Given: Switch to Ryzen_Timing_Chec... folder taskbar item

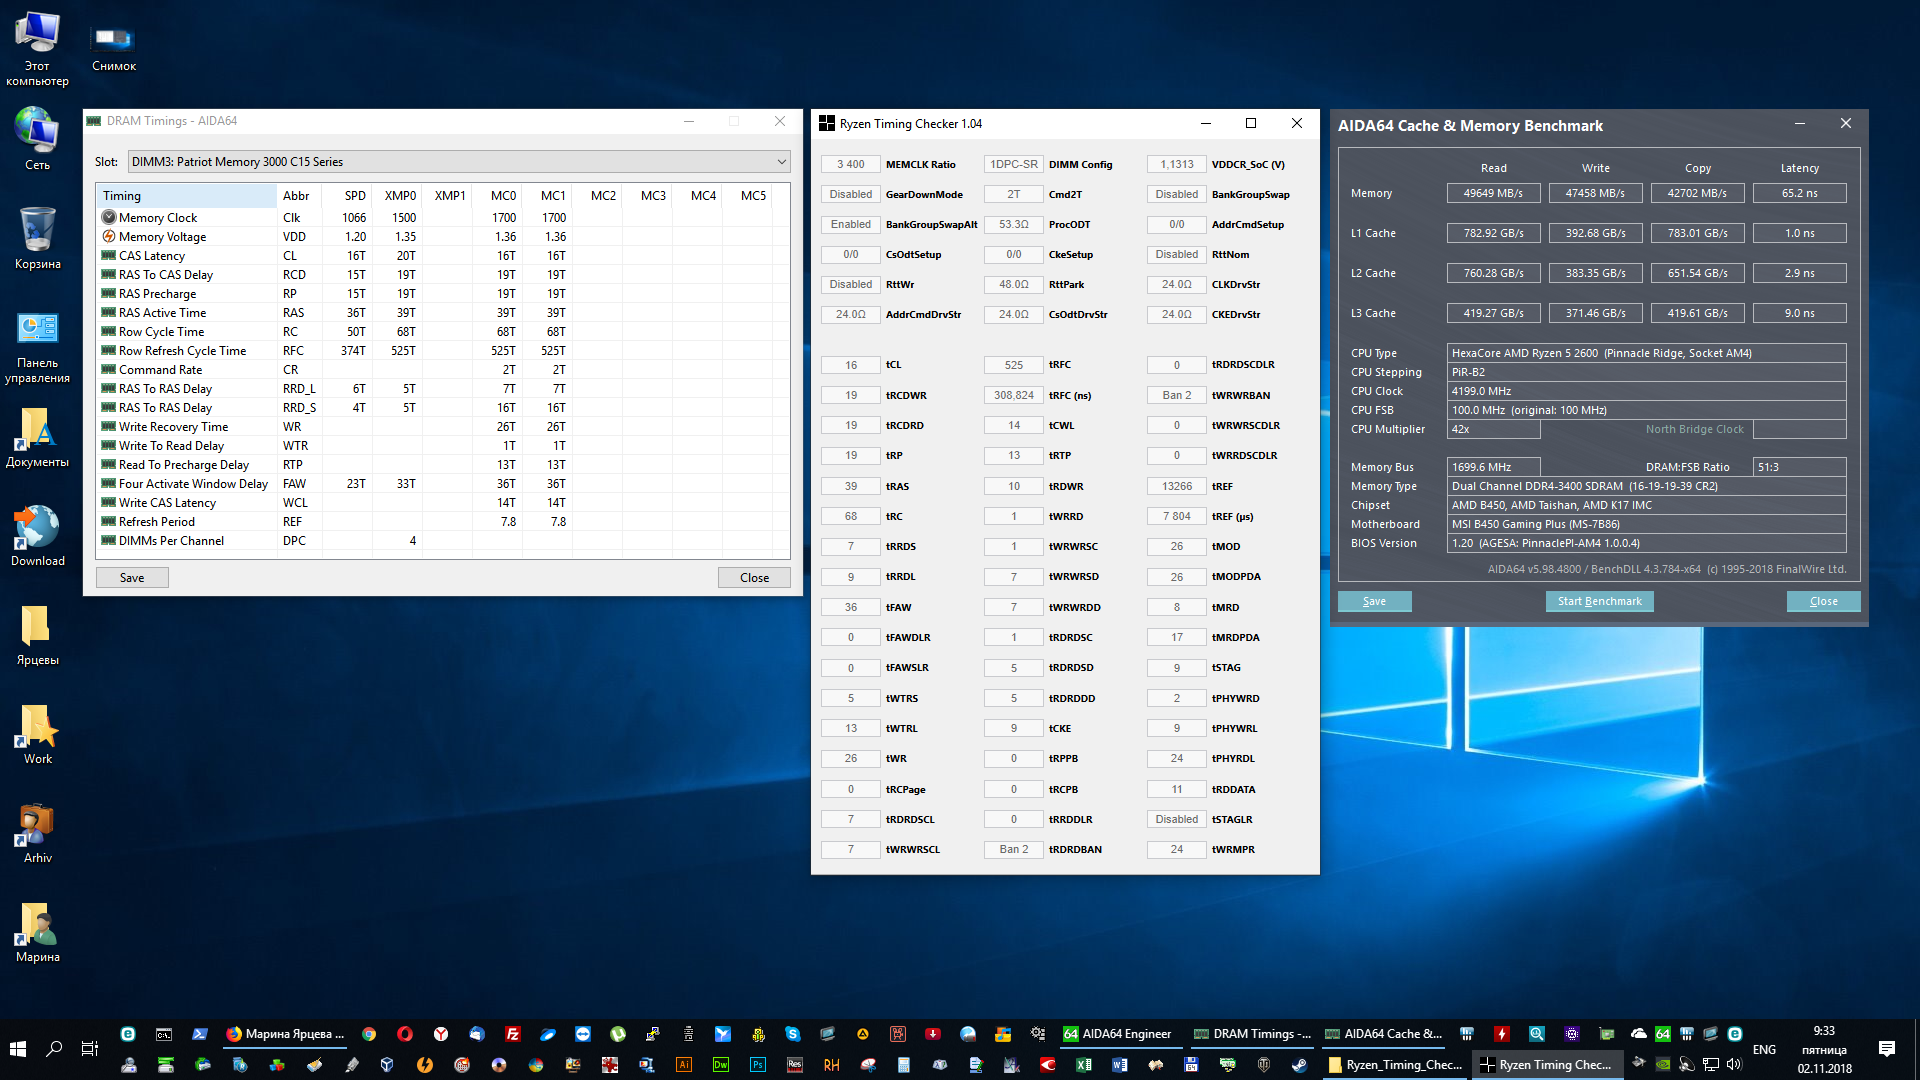Looking at the screenshot, I should pos(1395,1065).
